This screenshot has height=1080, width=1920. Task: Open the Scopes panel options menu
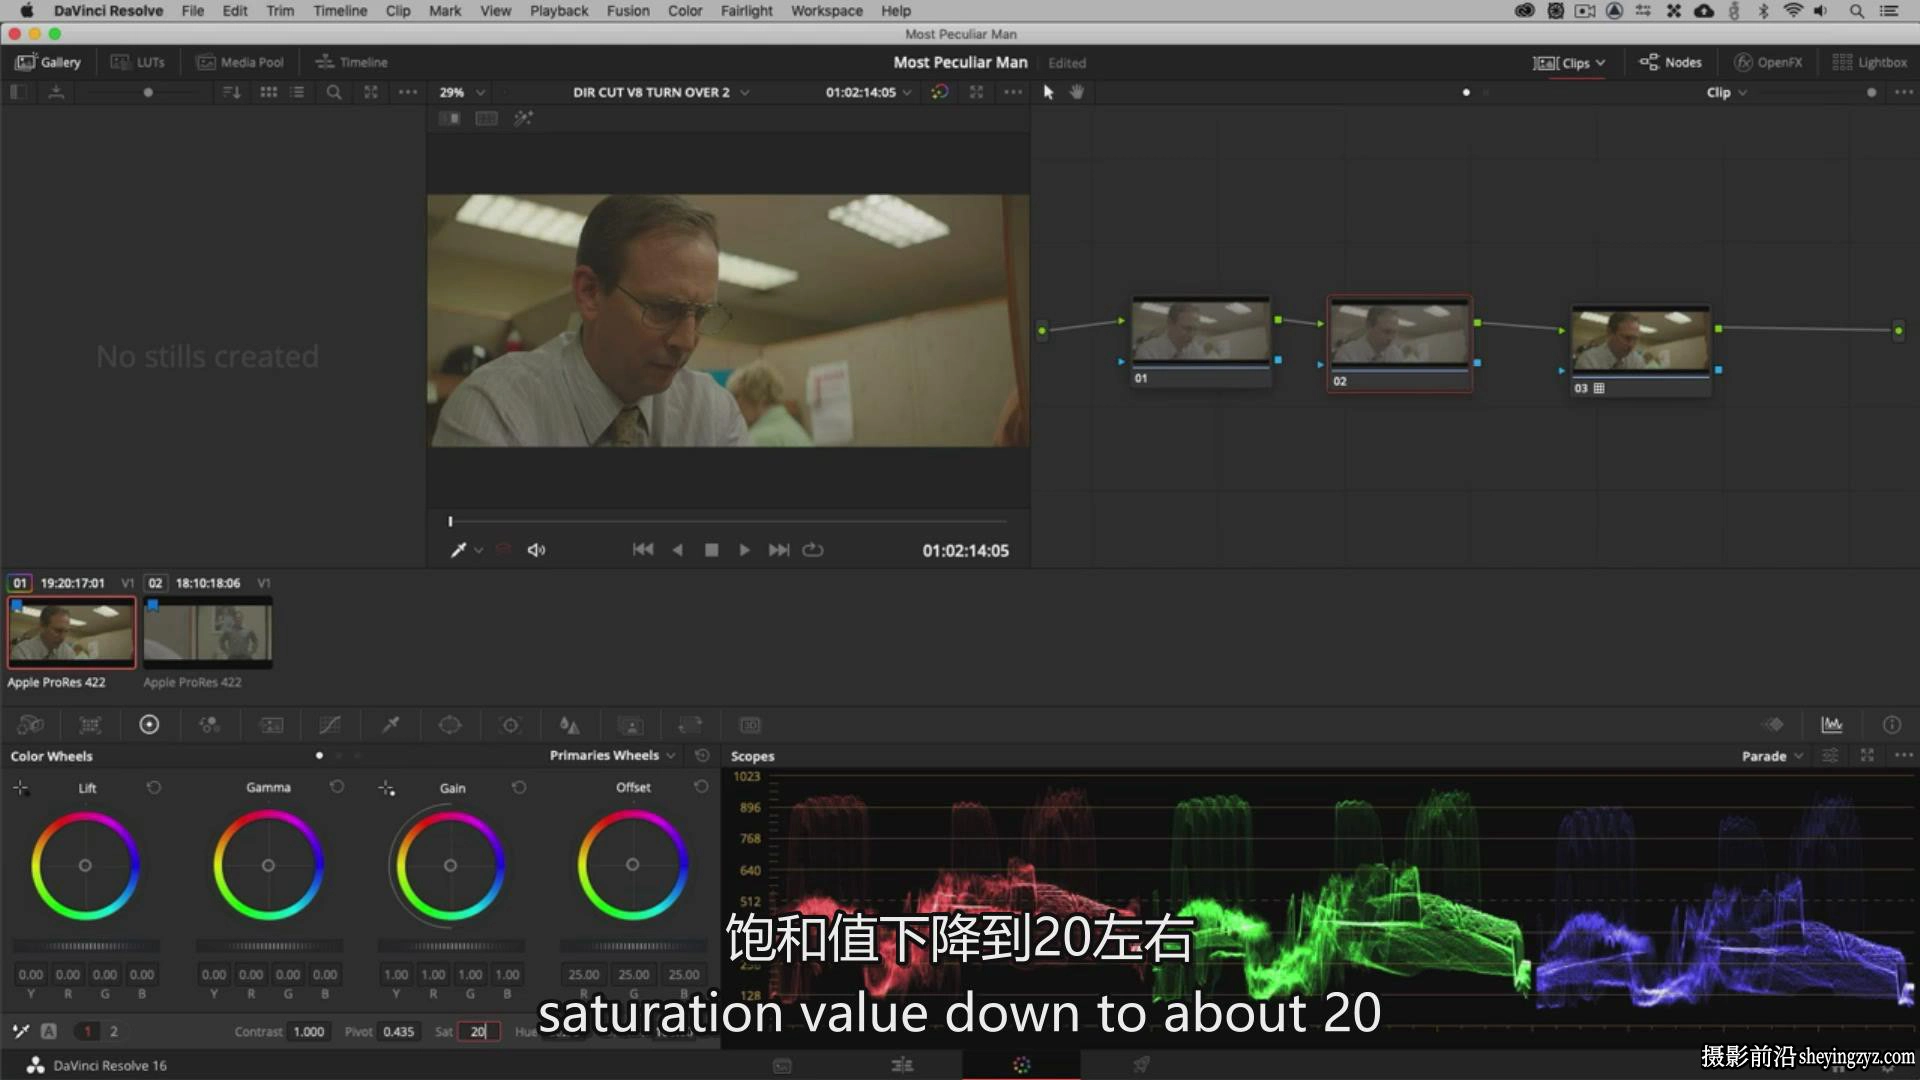[x=1903, y=756]
